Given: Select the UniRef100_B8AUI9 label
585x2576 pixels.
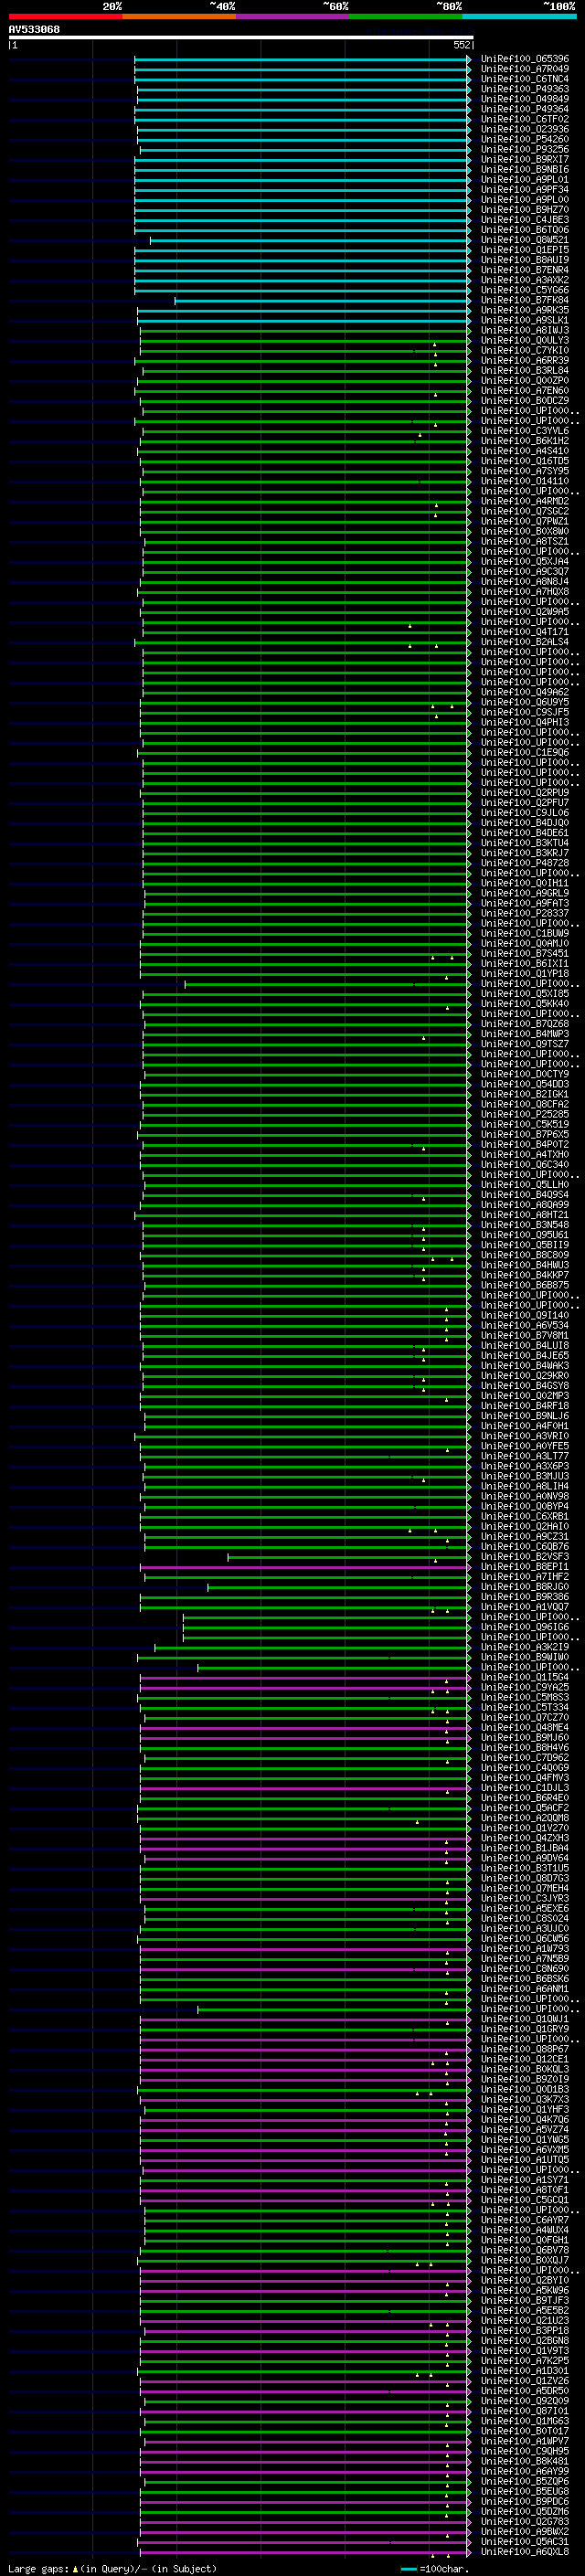Looking at the screenshot, I should point(525,260).
